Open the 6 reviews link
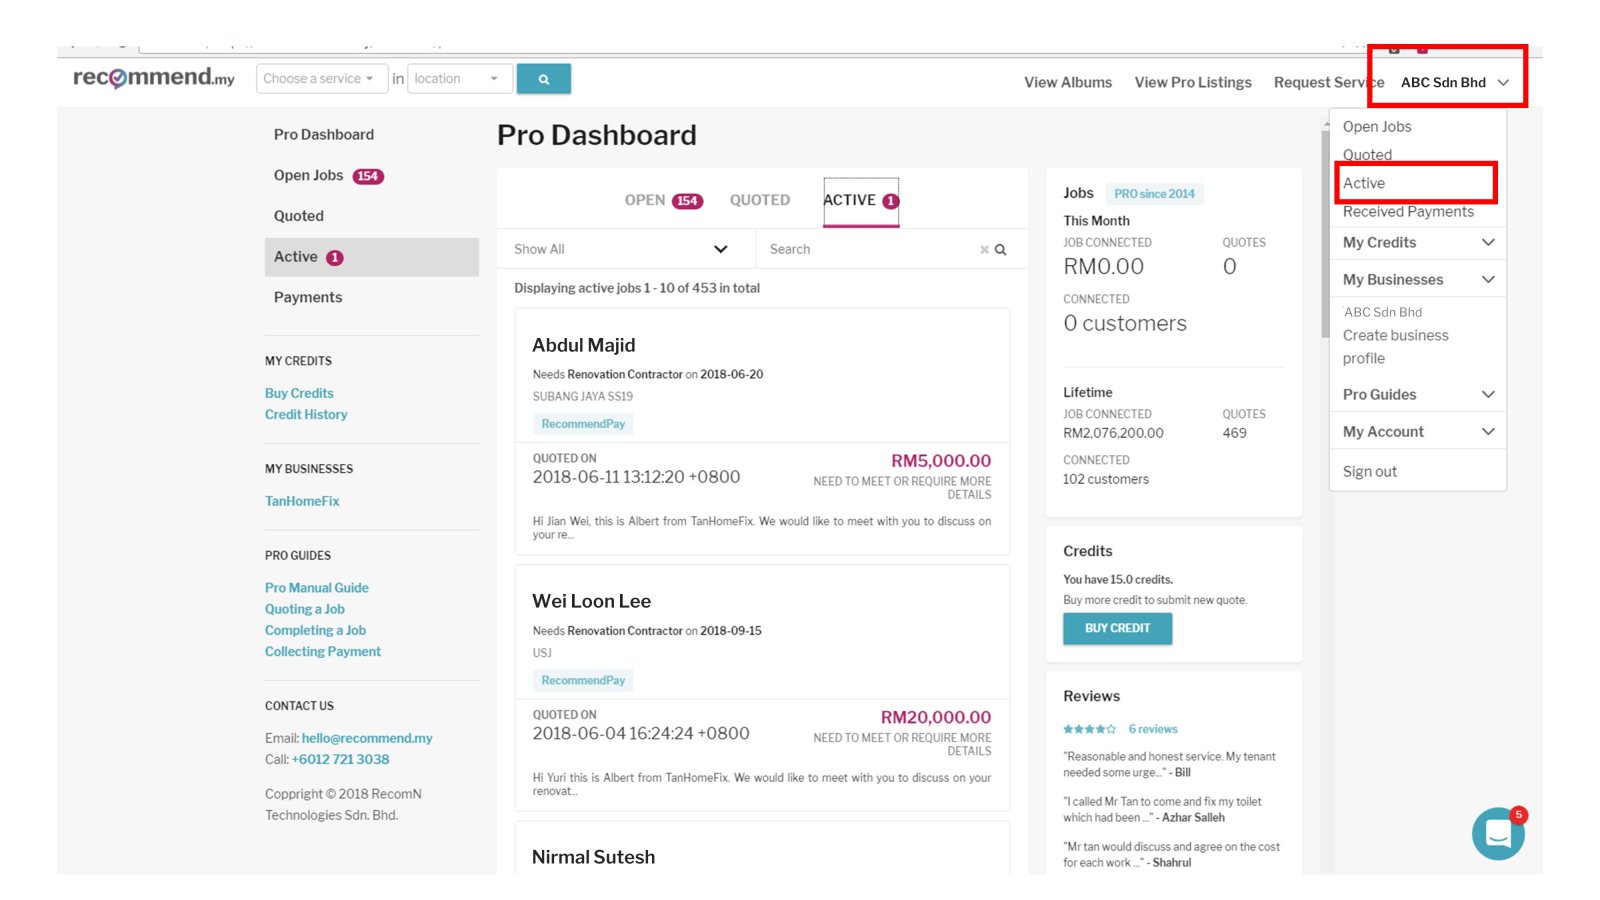 pyautogui.click(x=1153, y=730)
